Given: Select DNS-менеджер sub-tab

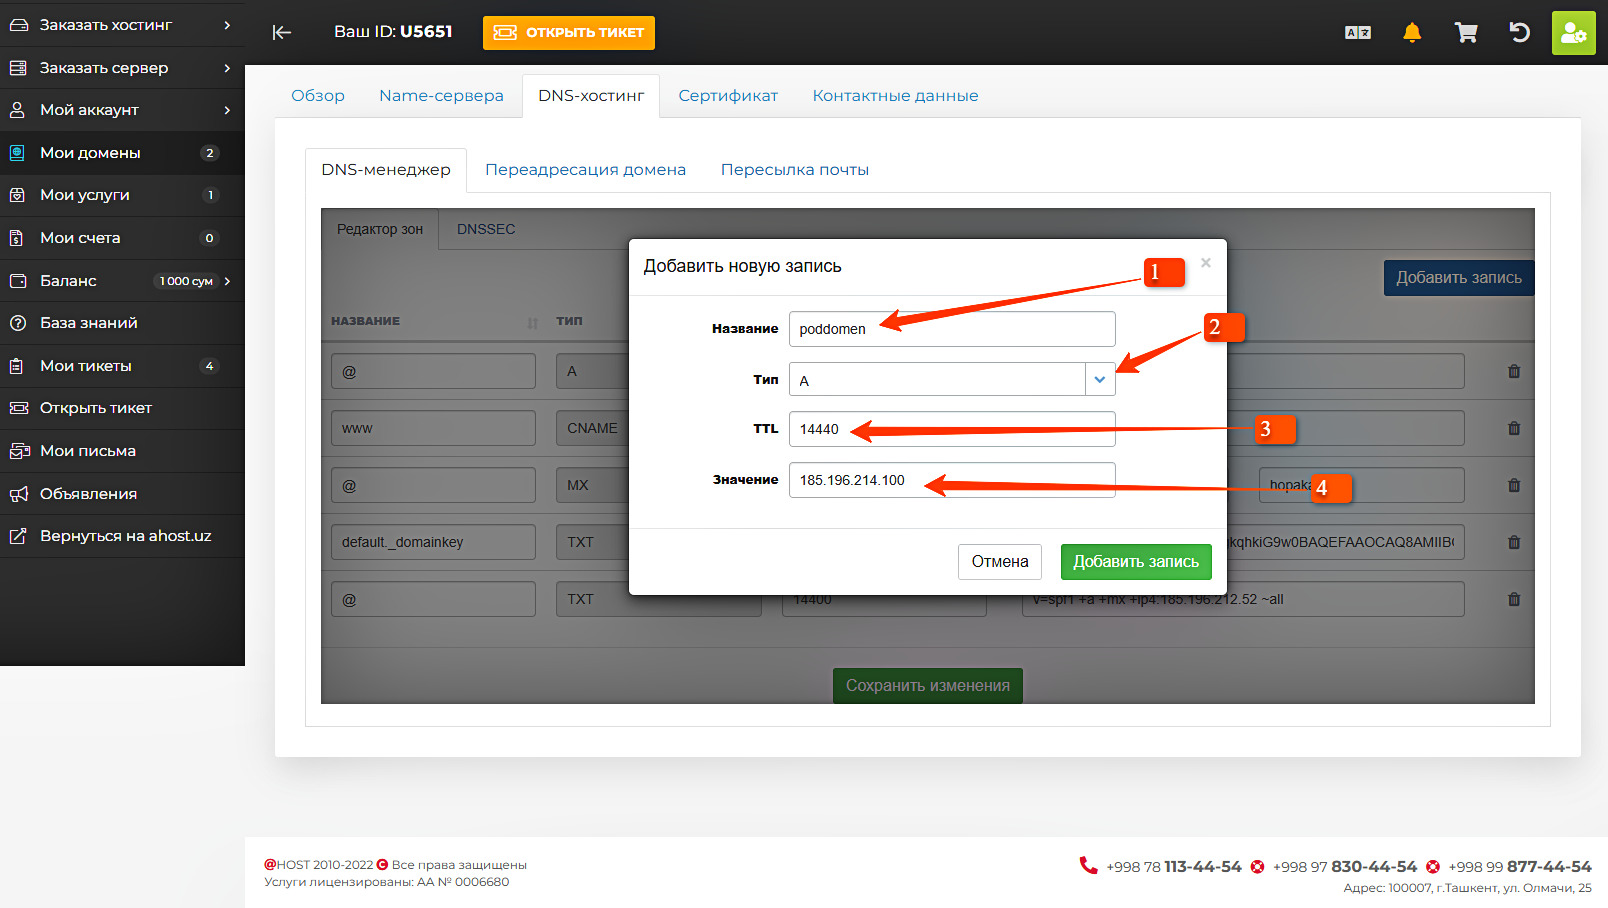Looking at the screenshot, I should point(386,170).
